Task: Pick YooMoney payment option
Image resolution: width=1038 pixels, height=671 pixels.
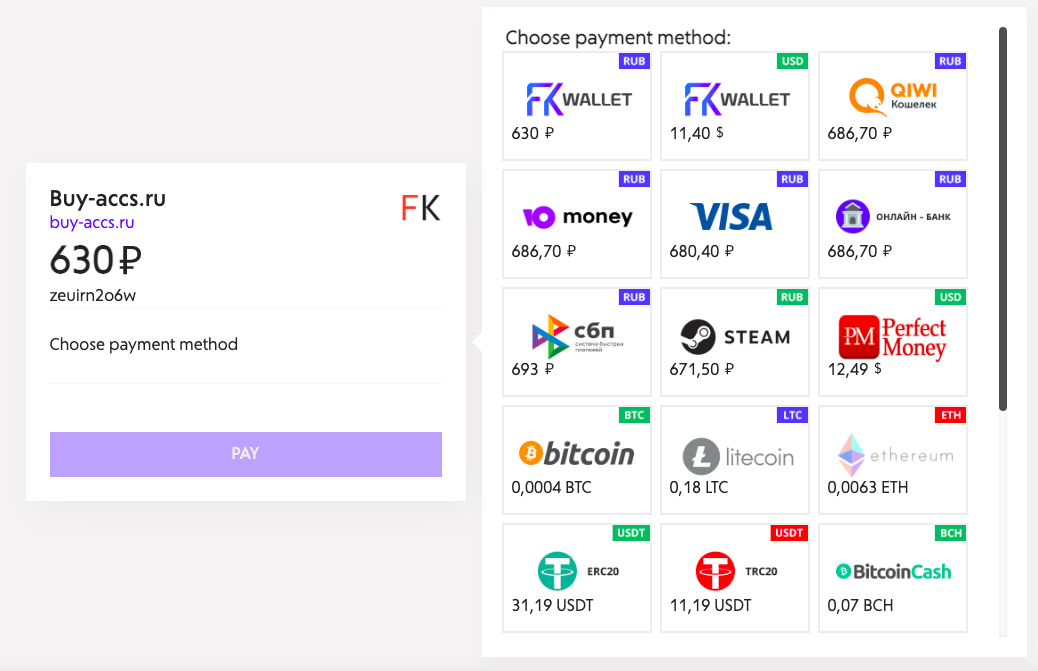Action: [577, 224]
